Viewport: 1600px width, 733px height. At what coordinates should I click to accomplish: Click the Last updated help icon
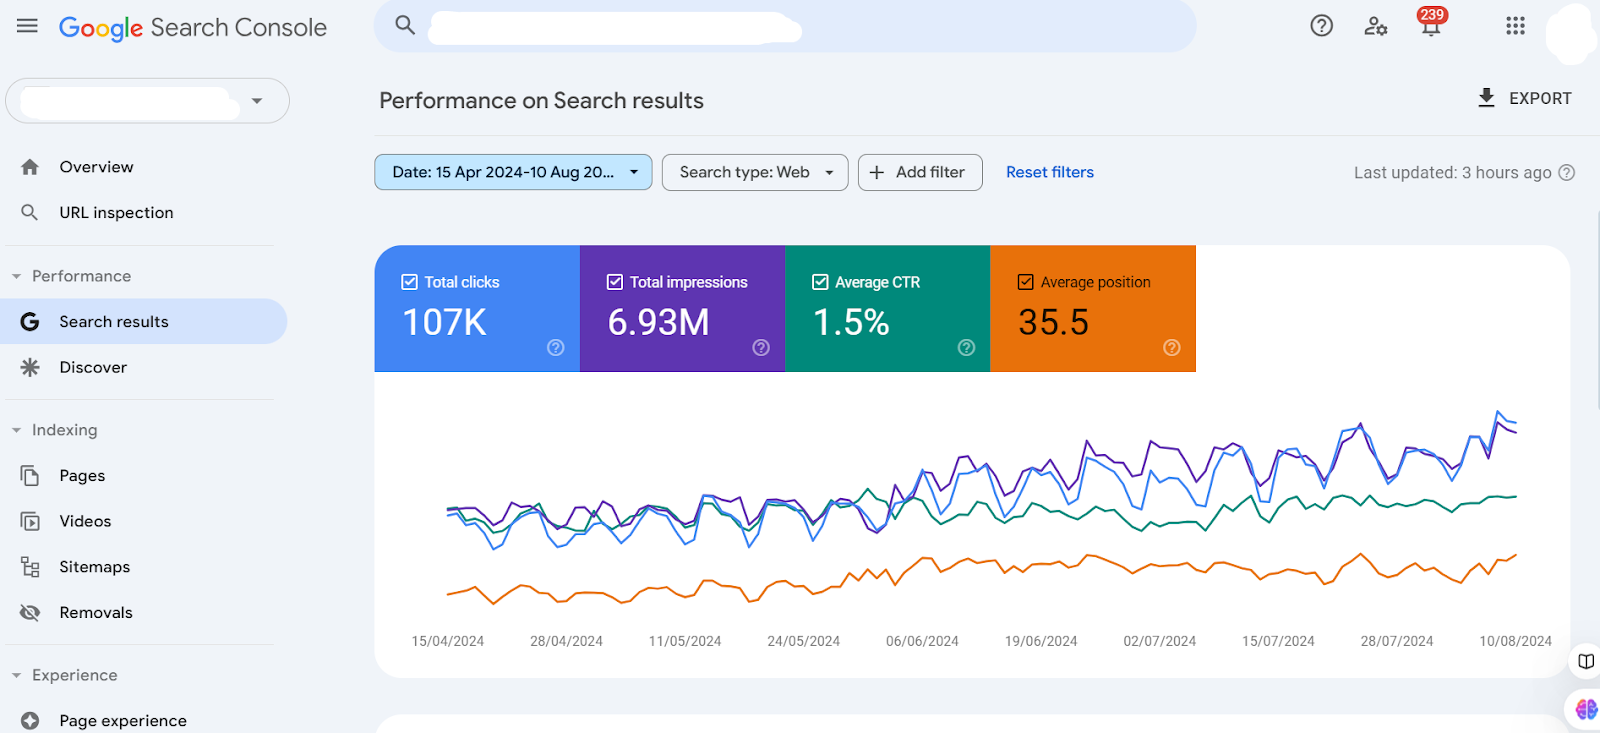[x=1567, y=172]
